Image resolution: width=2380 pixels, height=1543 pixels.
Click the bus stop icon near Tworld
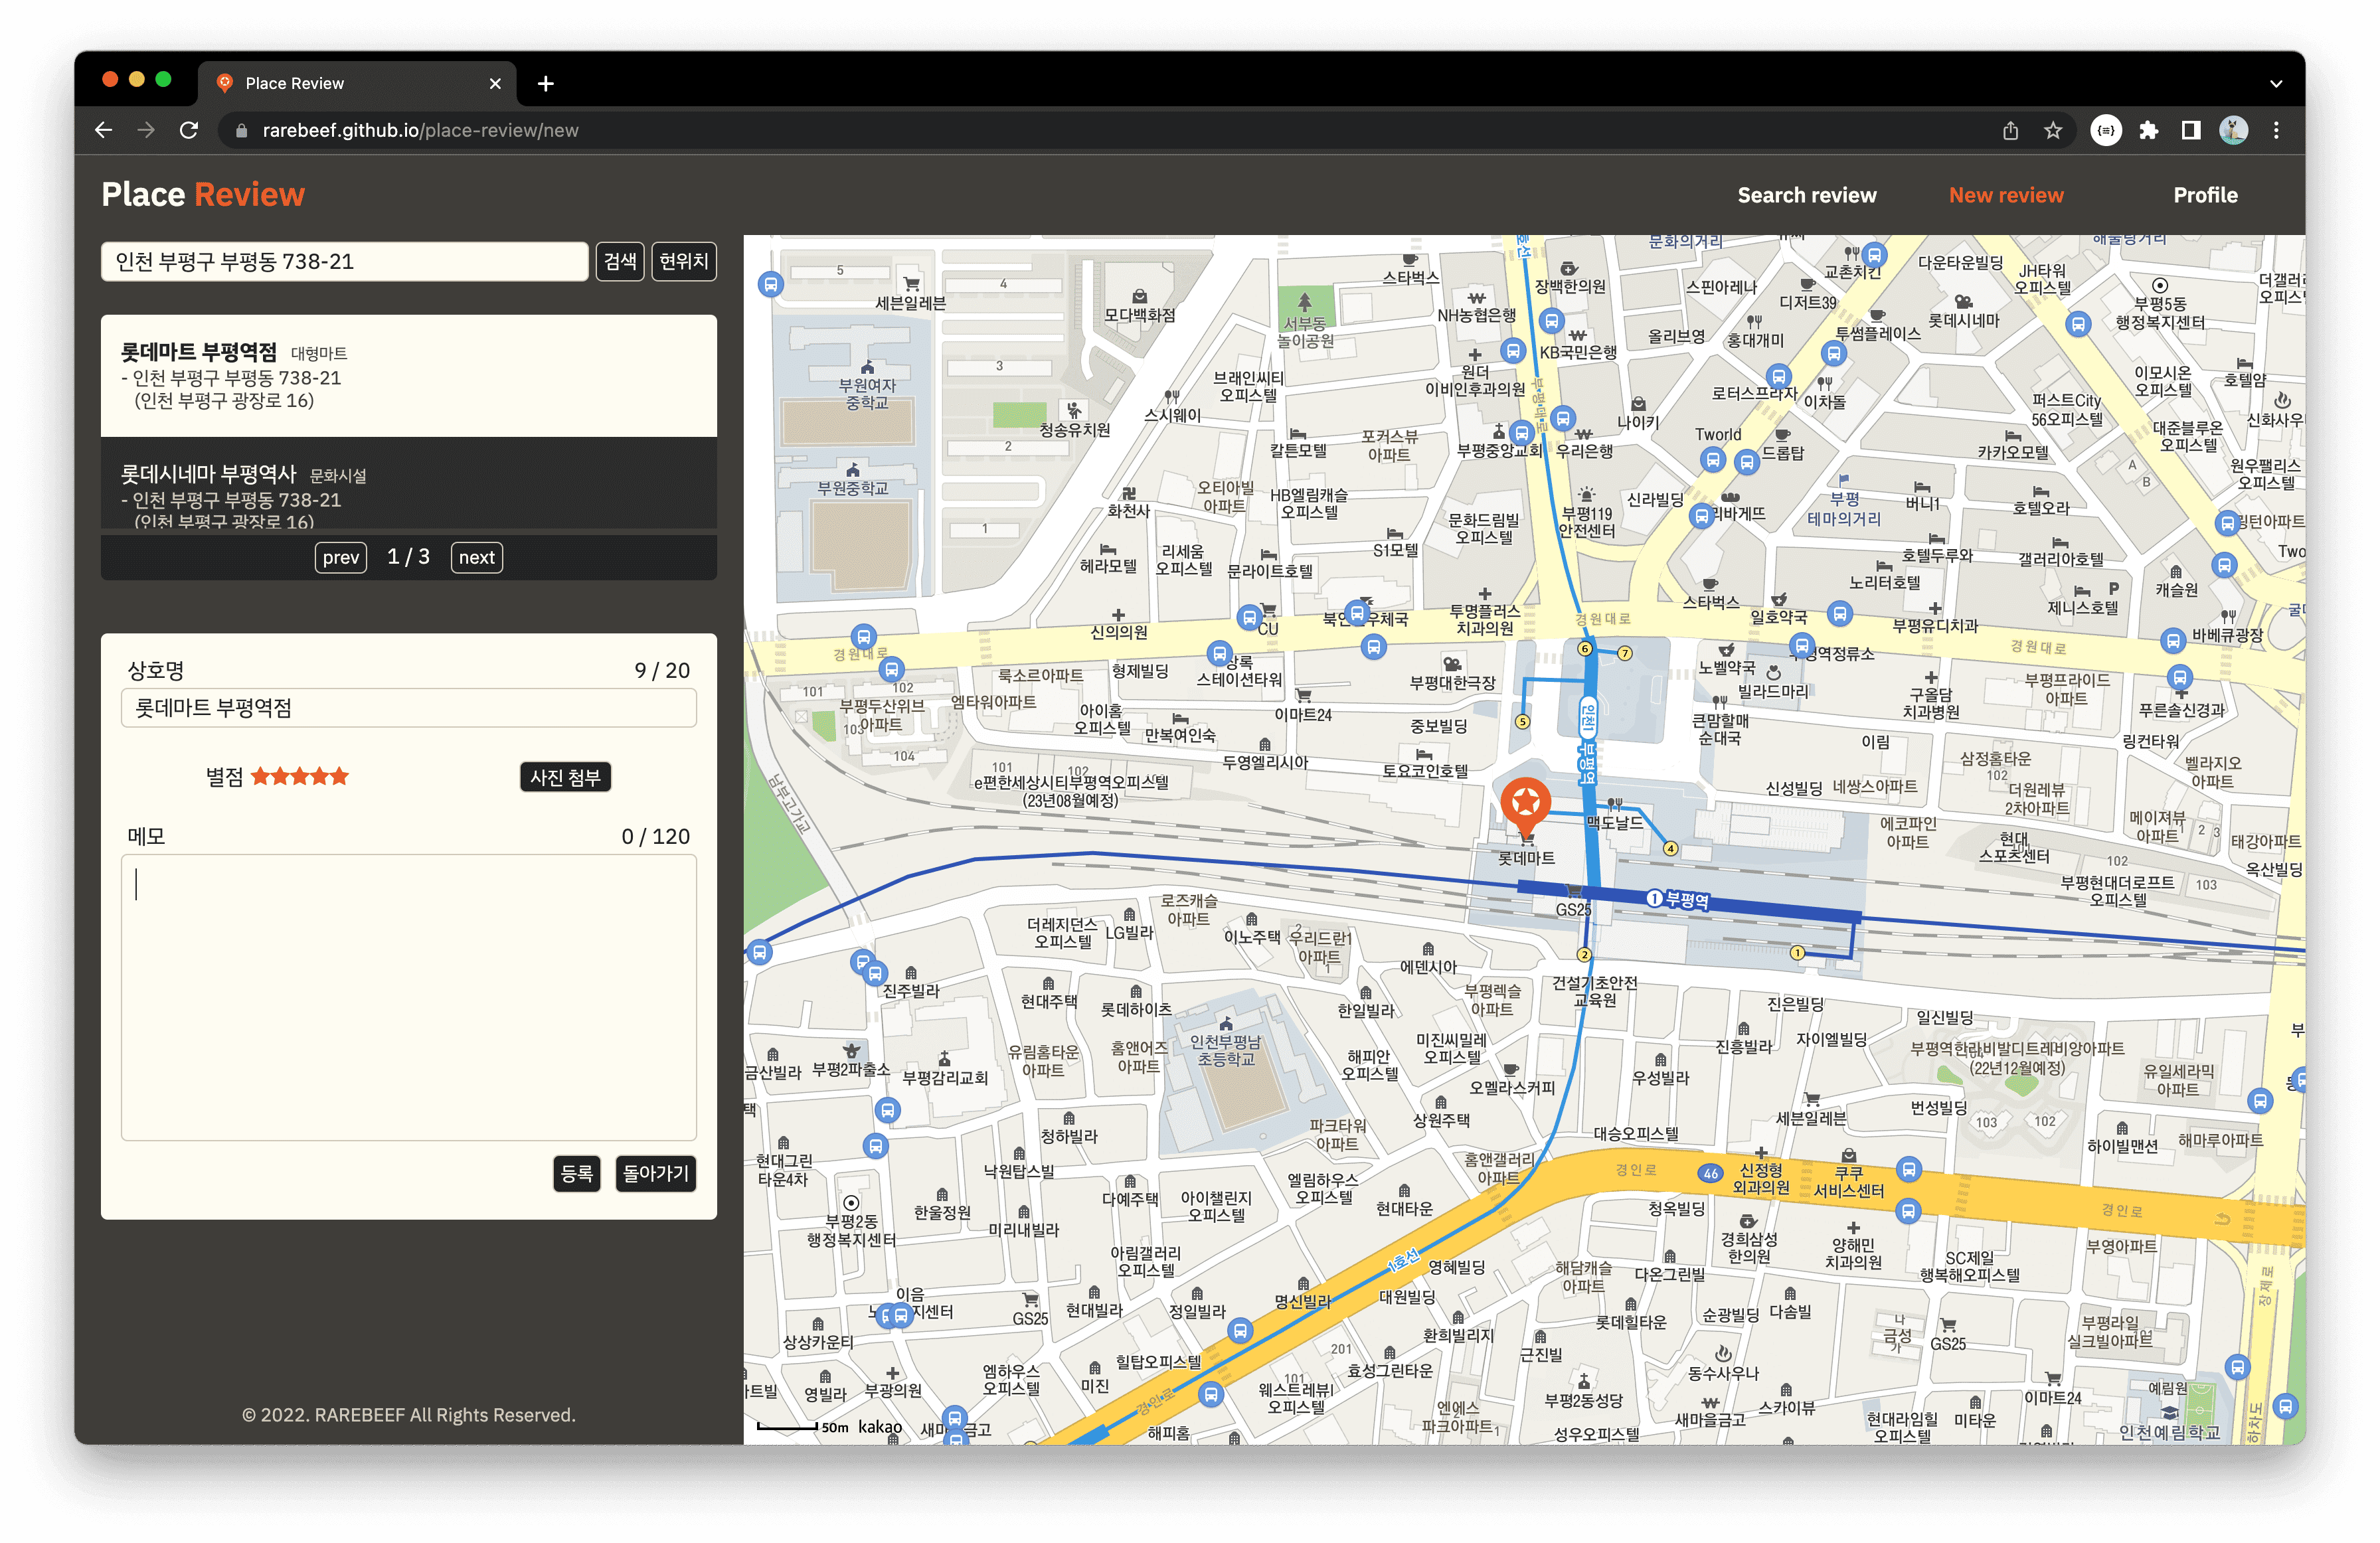[1713, 460]
